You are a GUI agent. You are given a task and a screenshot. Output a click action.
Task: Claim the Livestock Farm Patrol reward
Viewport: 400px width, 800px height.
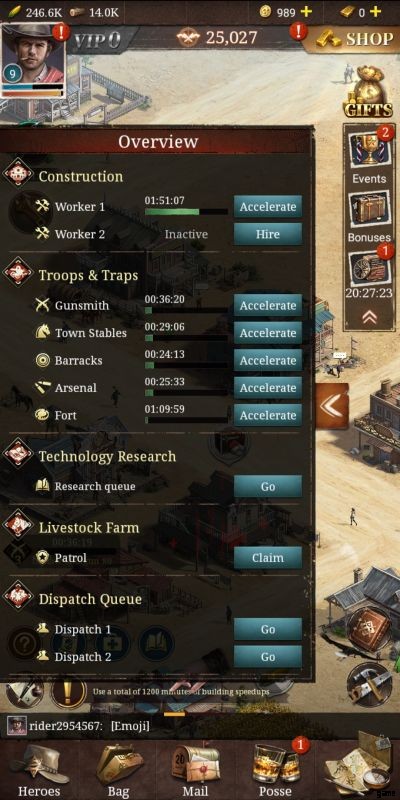(268, 558)
